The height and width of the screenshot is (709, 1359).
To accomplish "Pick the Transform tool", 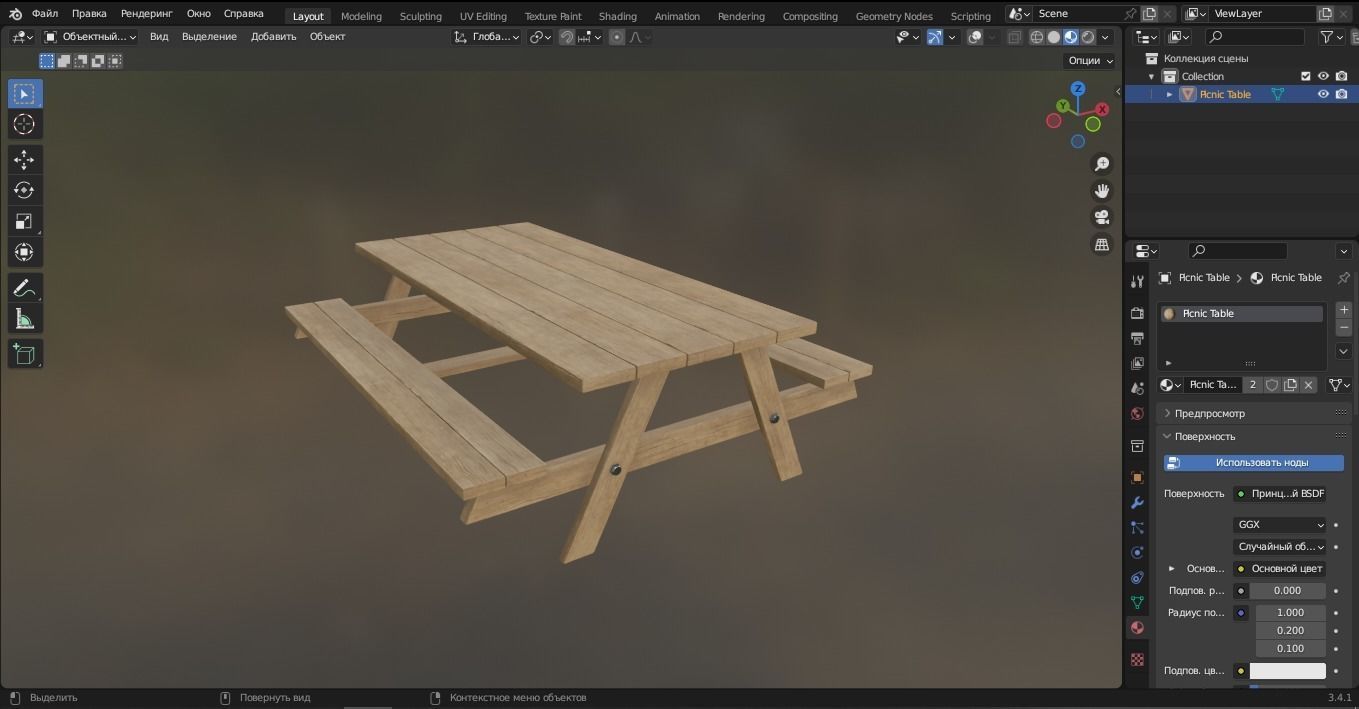I will click(25, 252).
